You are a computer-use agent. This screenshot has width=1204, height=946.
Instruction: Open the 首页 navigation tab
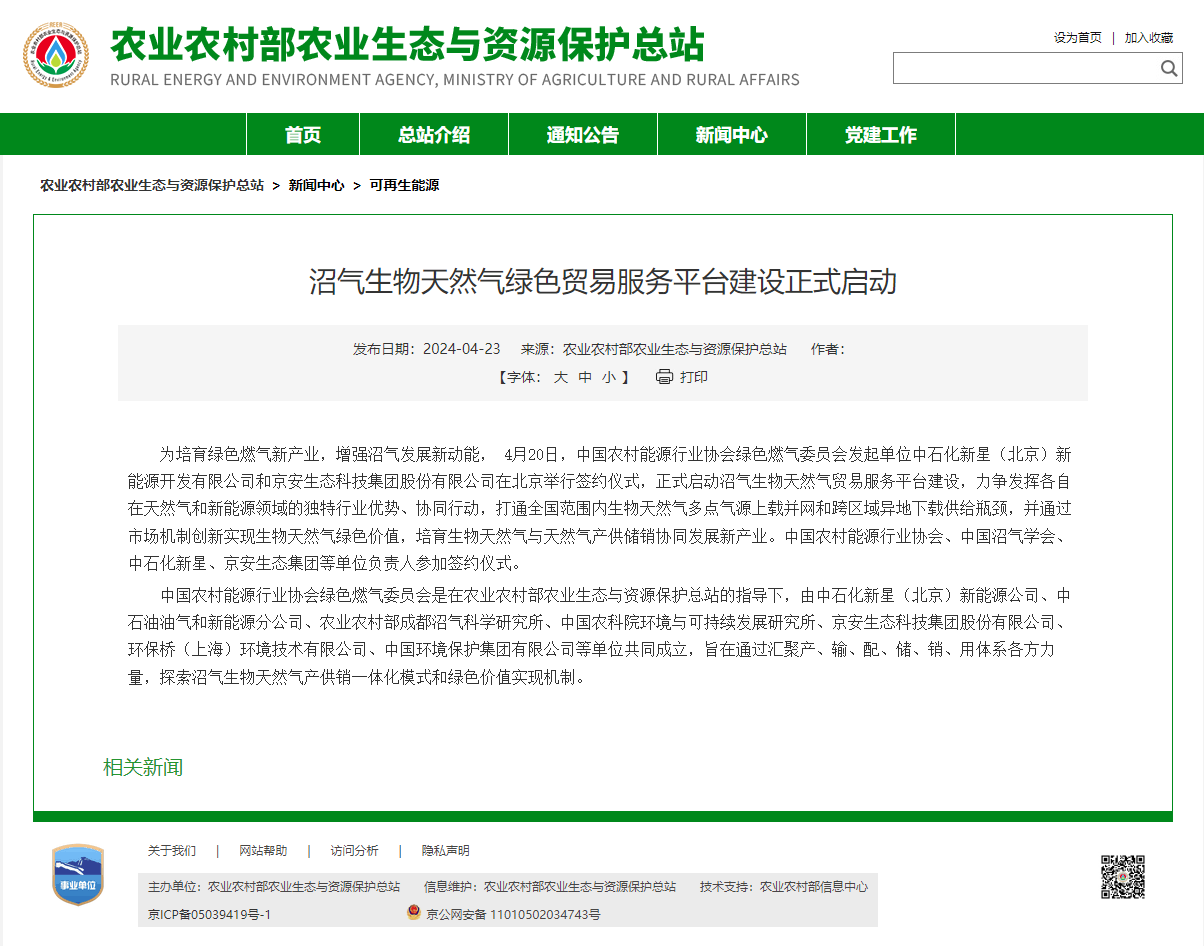(x=303, y=135)
